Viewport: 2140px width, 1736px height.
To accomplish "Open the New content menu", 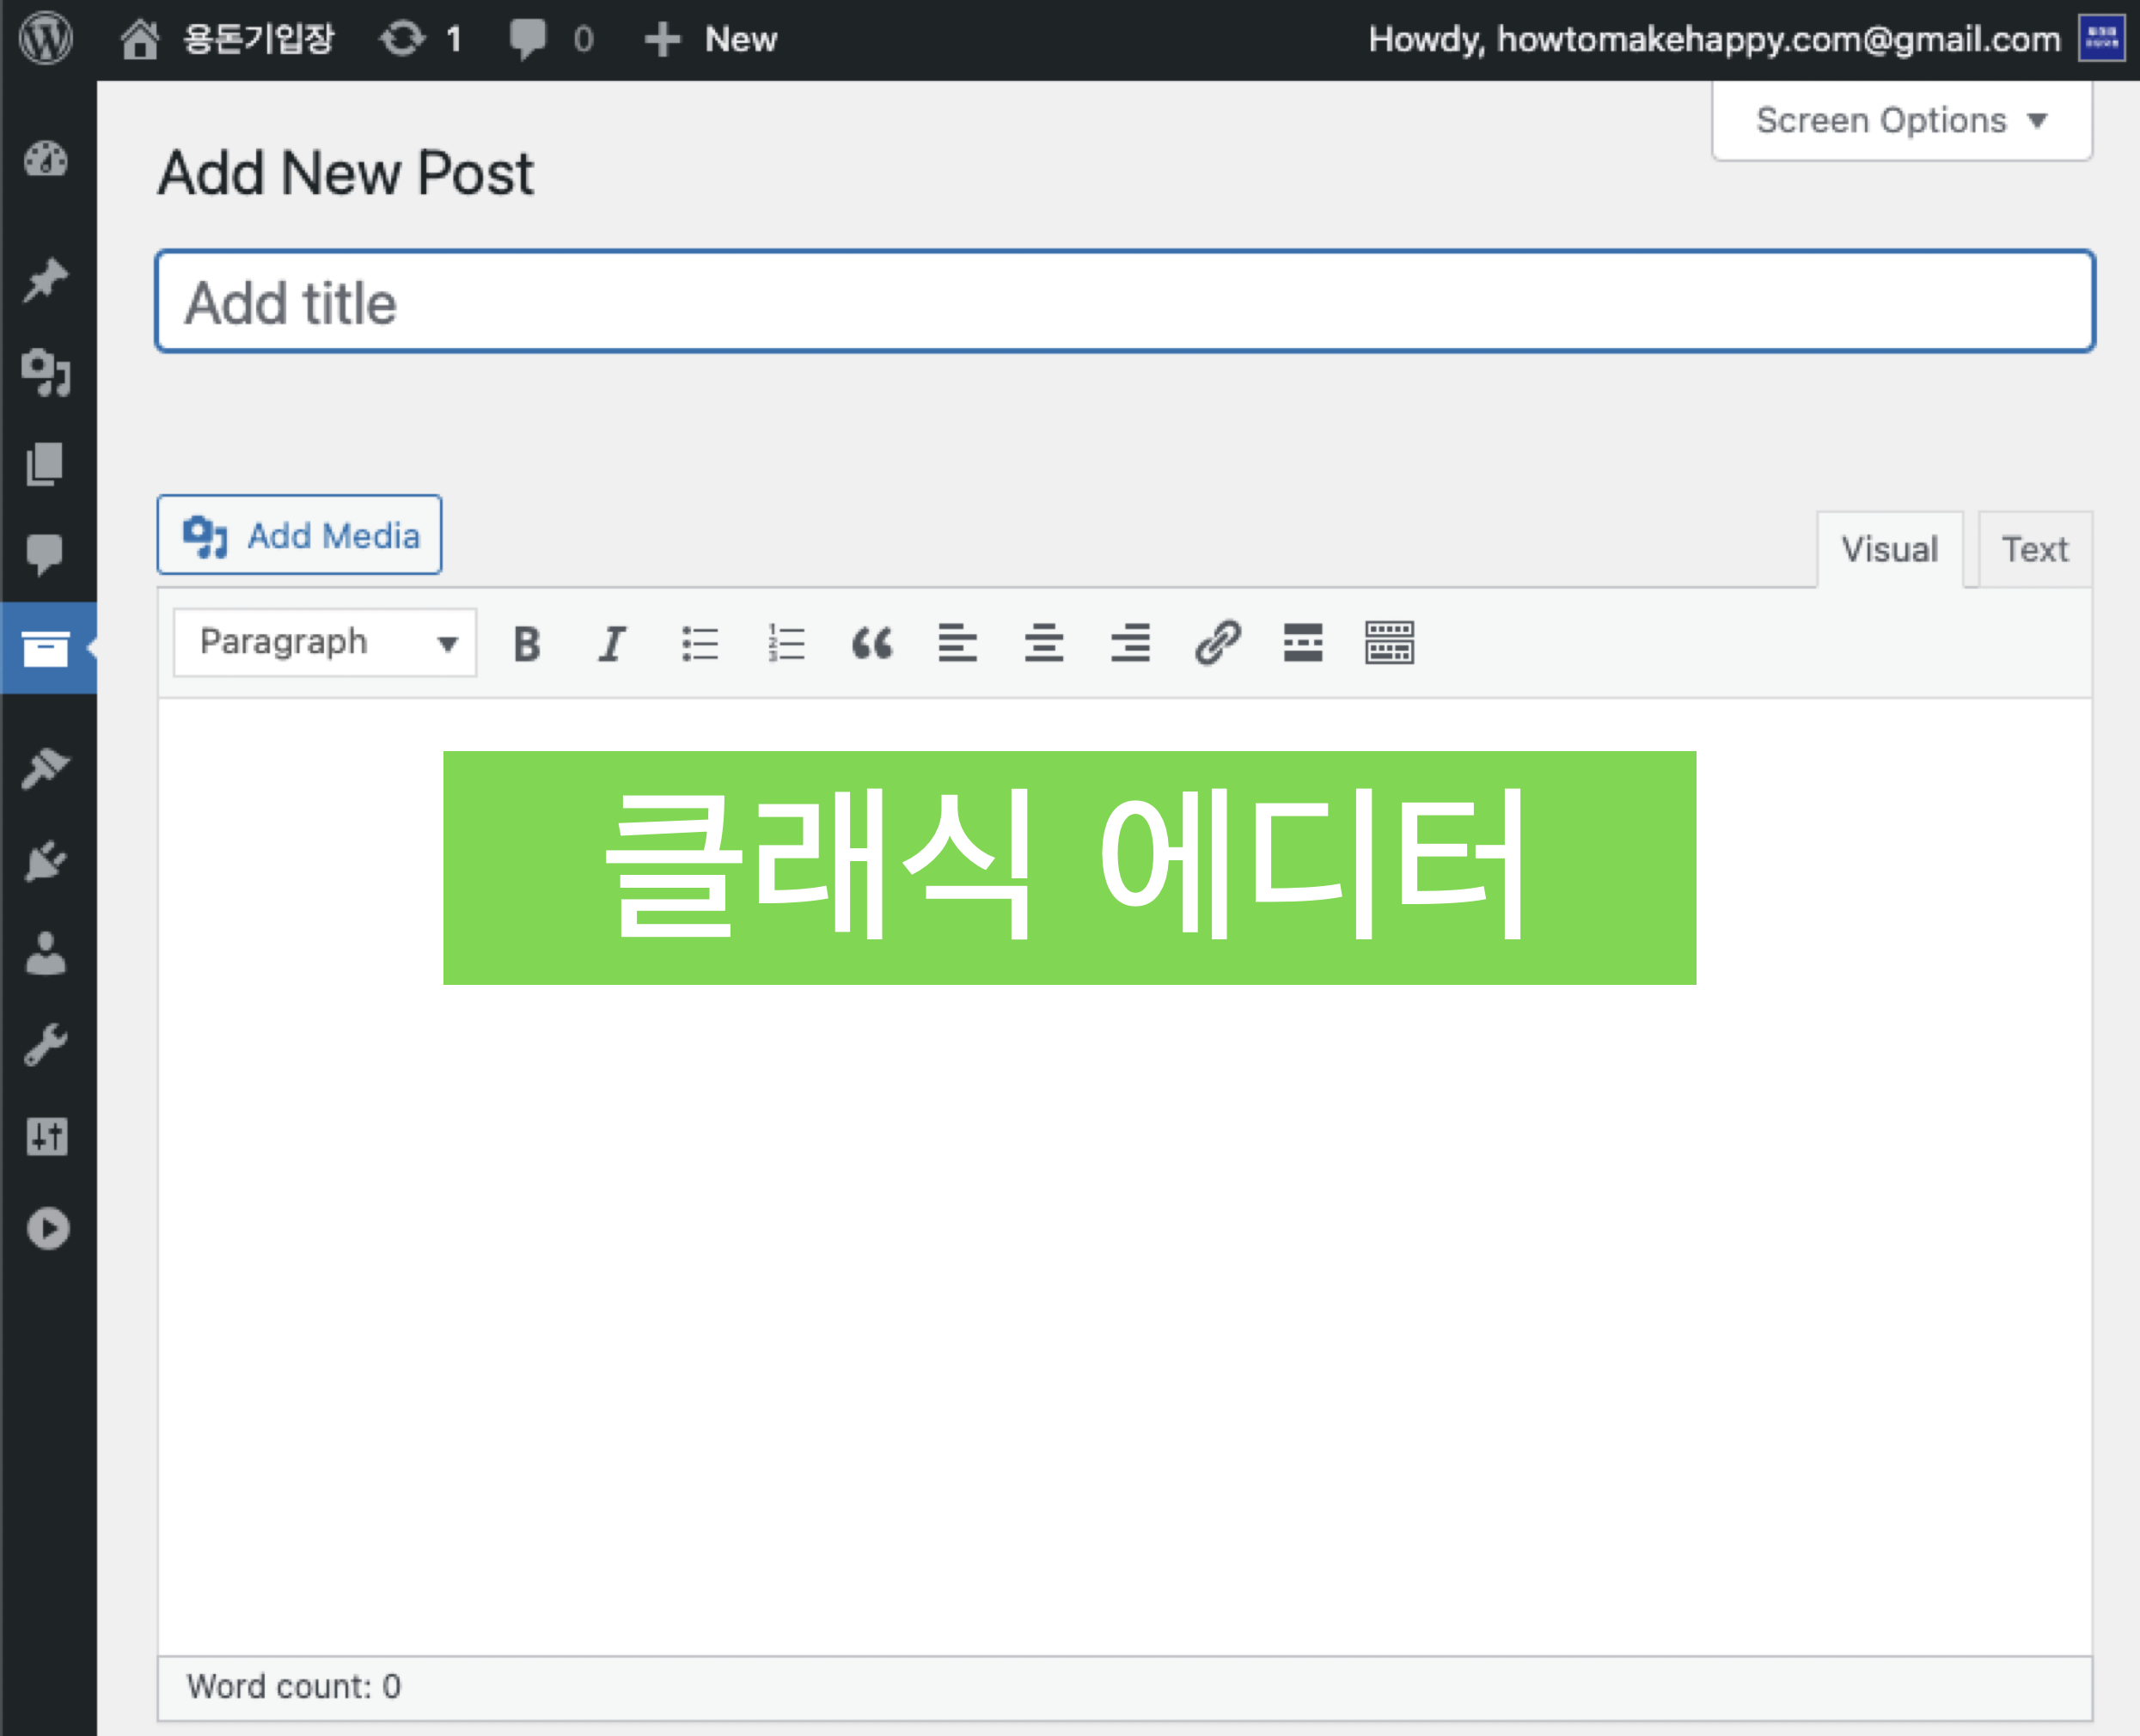I will coord(712,40).
